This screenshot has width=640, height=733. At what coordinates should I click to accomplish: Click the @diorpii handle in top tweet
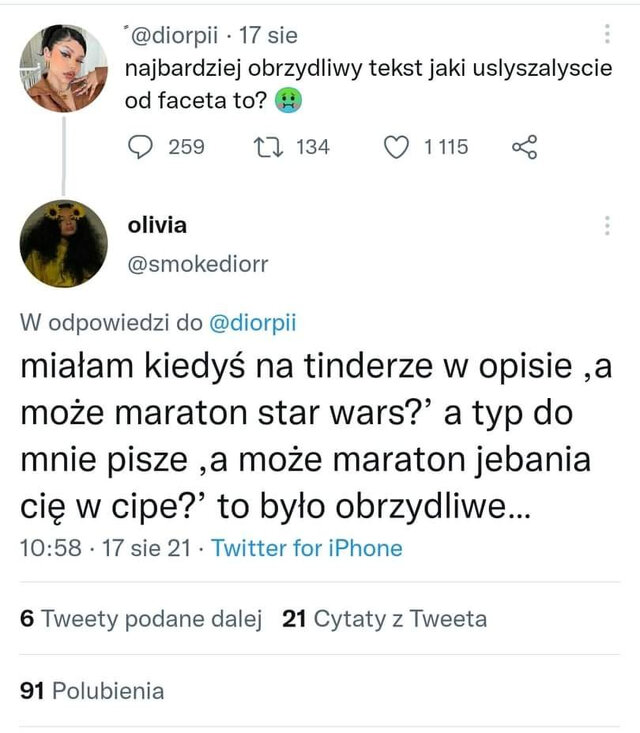click(173, 37)
